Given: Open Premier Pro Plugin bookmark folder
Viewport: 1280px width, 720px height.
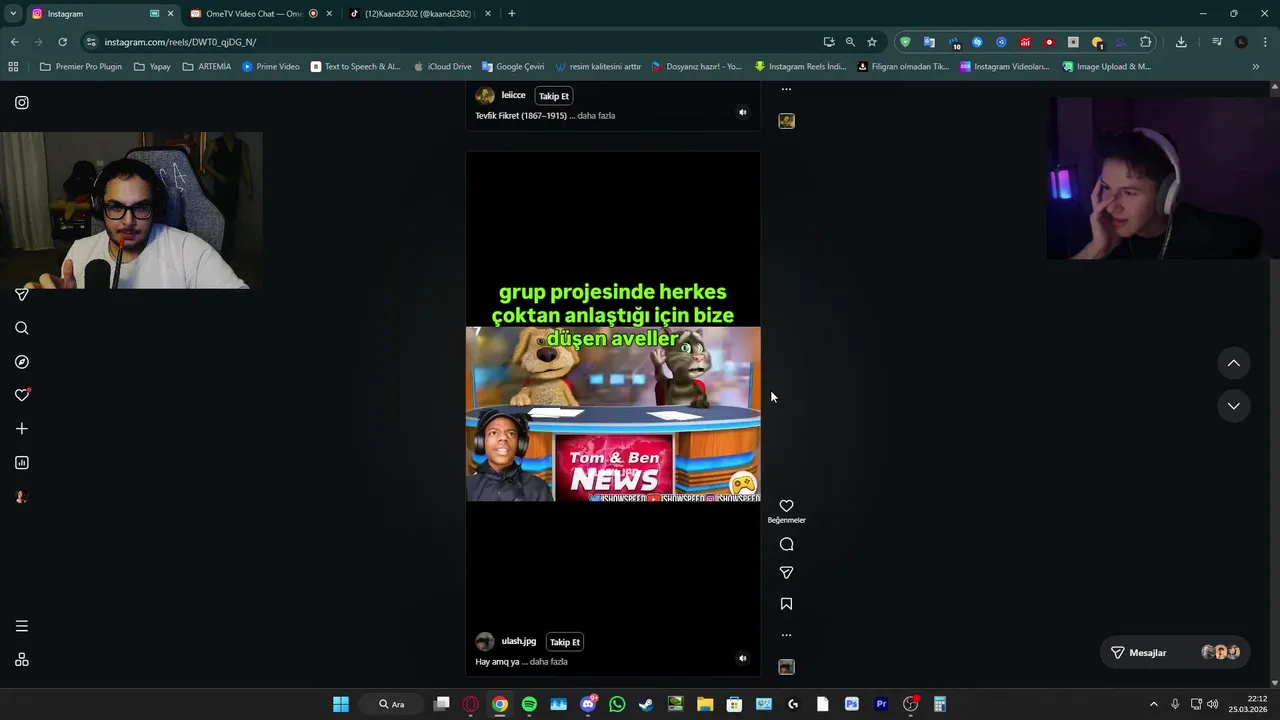Looking at the screenshot, I should (x=81, y=67).
